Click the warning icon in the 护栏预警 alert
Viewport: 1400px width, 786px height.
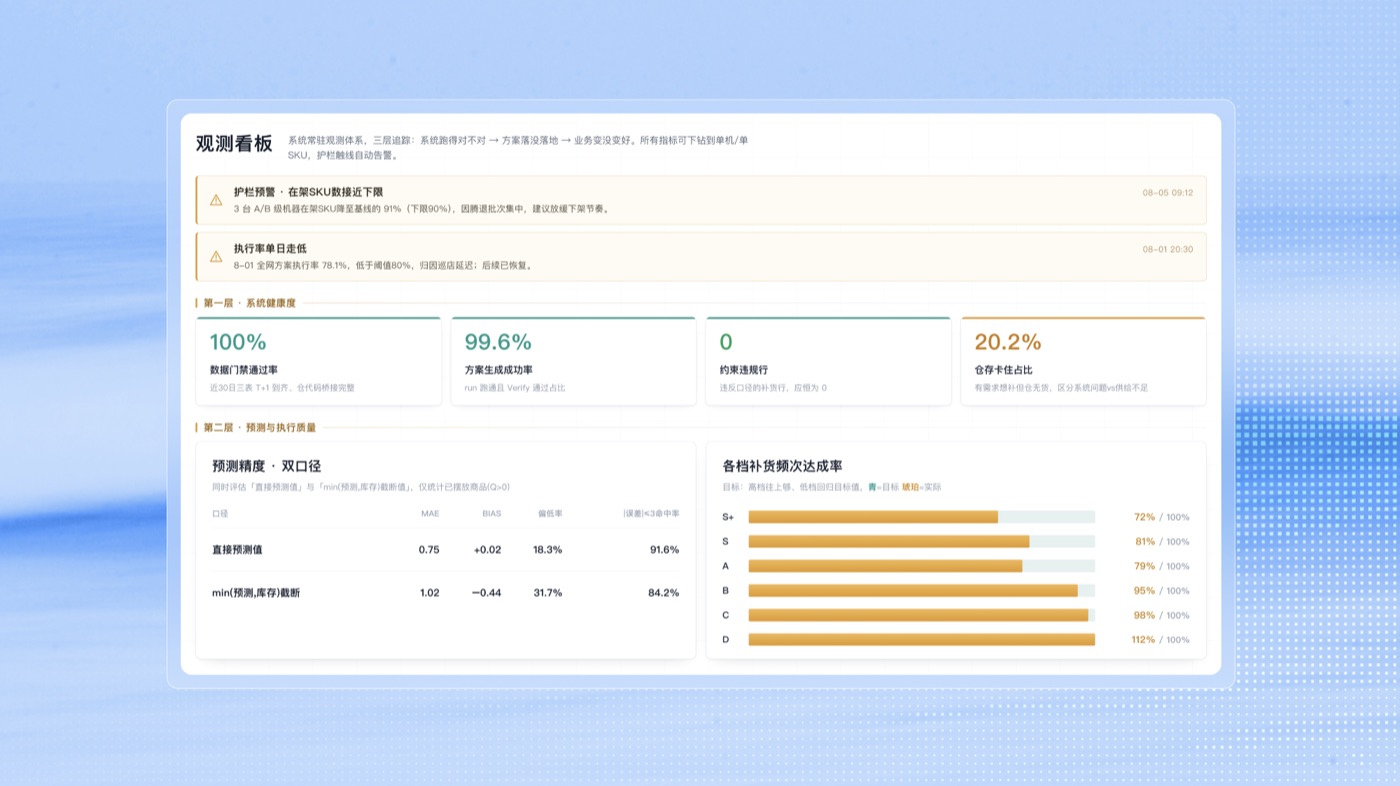coord(216,200)
